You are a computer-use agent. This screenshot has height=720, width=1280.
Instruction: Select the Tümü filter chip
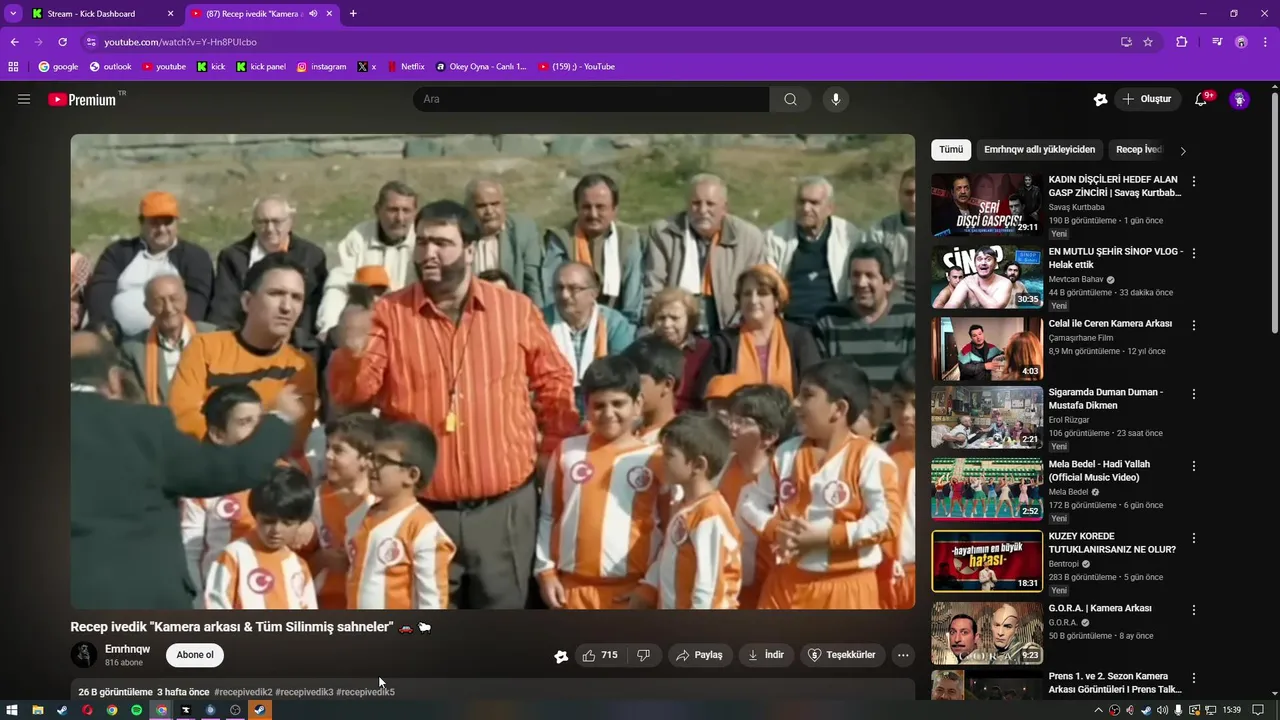[x=951, y=150]
